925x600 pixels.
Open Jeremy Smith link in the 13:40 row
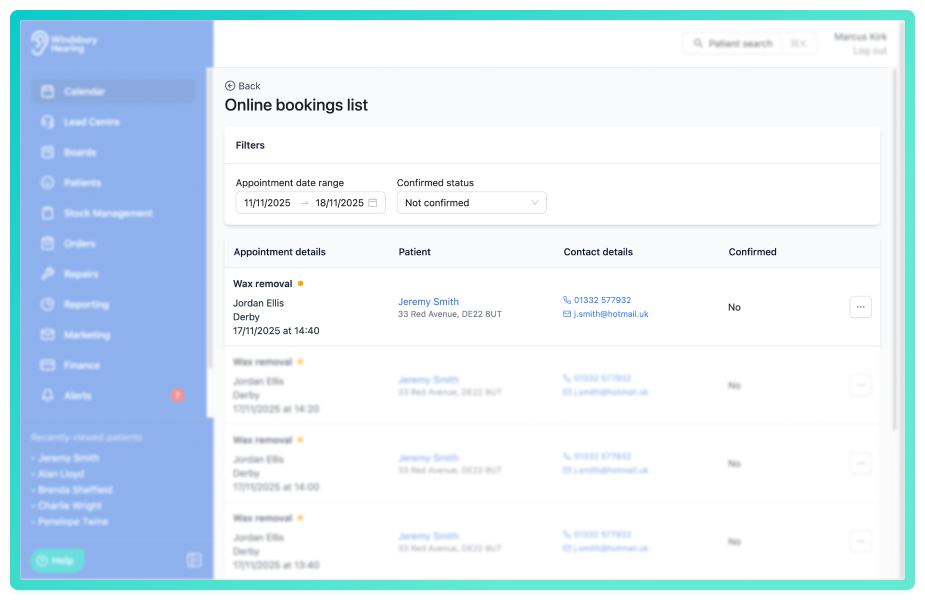tap(428, 536)
